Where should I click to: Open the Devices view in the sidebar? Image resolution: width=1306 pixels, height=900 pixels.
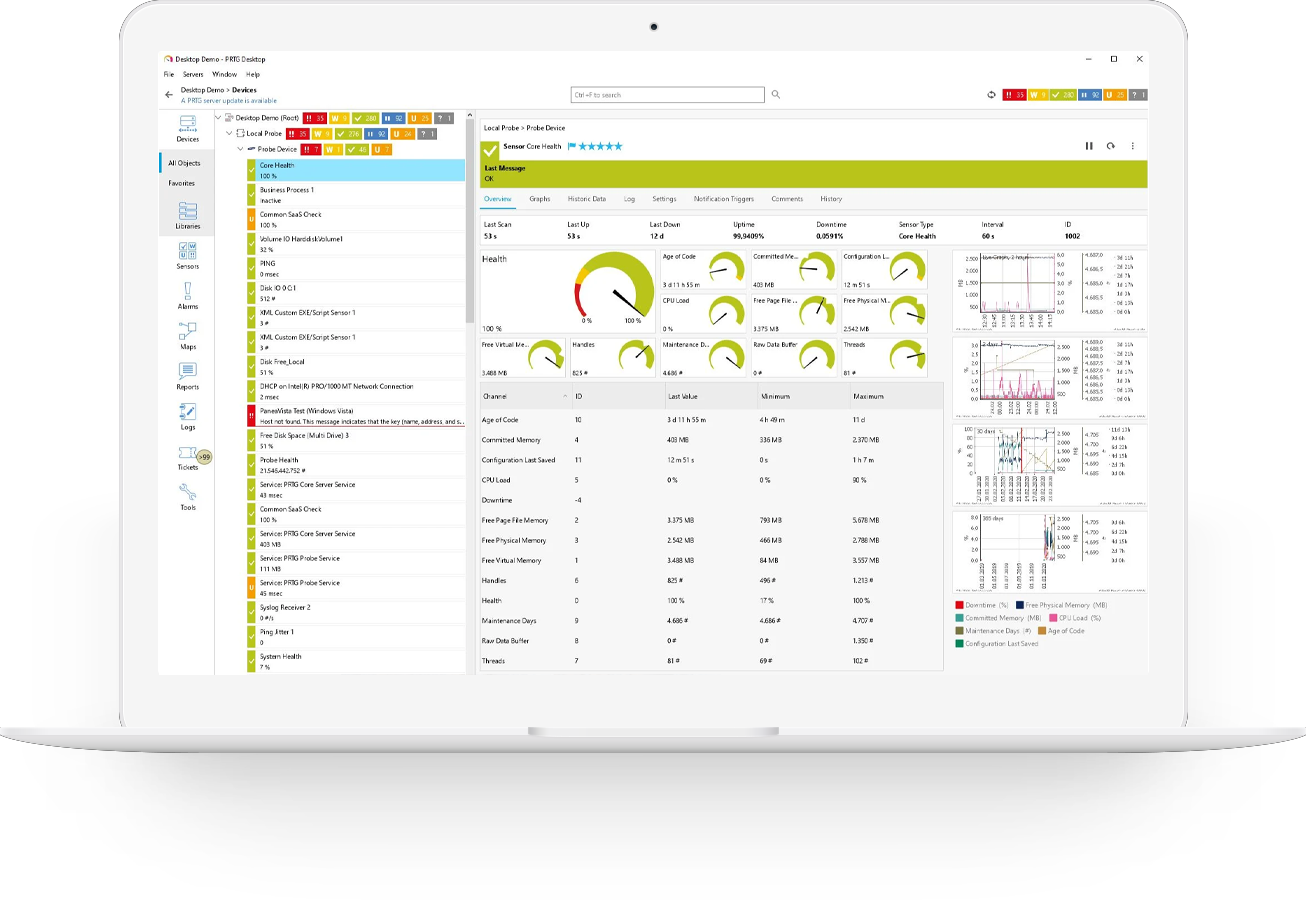(x=187, y=130)
